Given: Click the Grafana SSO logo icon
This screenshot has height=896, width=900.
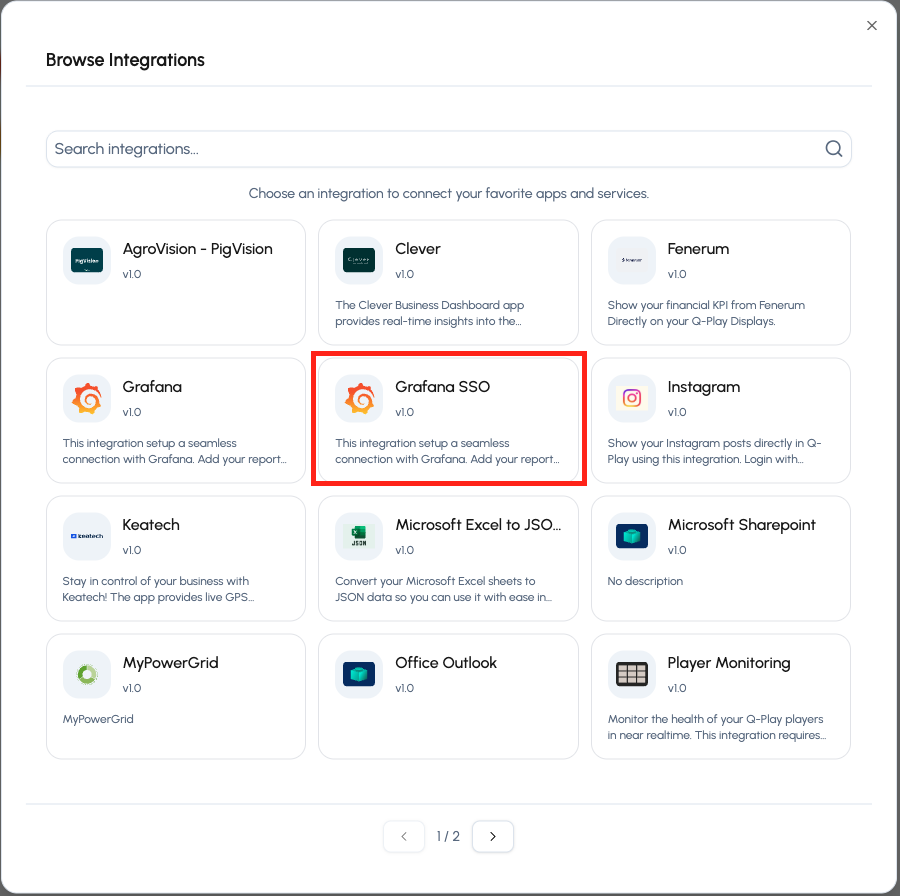Looking at the screenshot, I should tap(359, 398).
